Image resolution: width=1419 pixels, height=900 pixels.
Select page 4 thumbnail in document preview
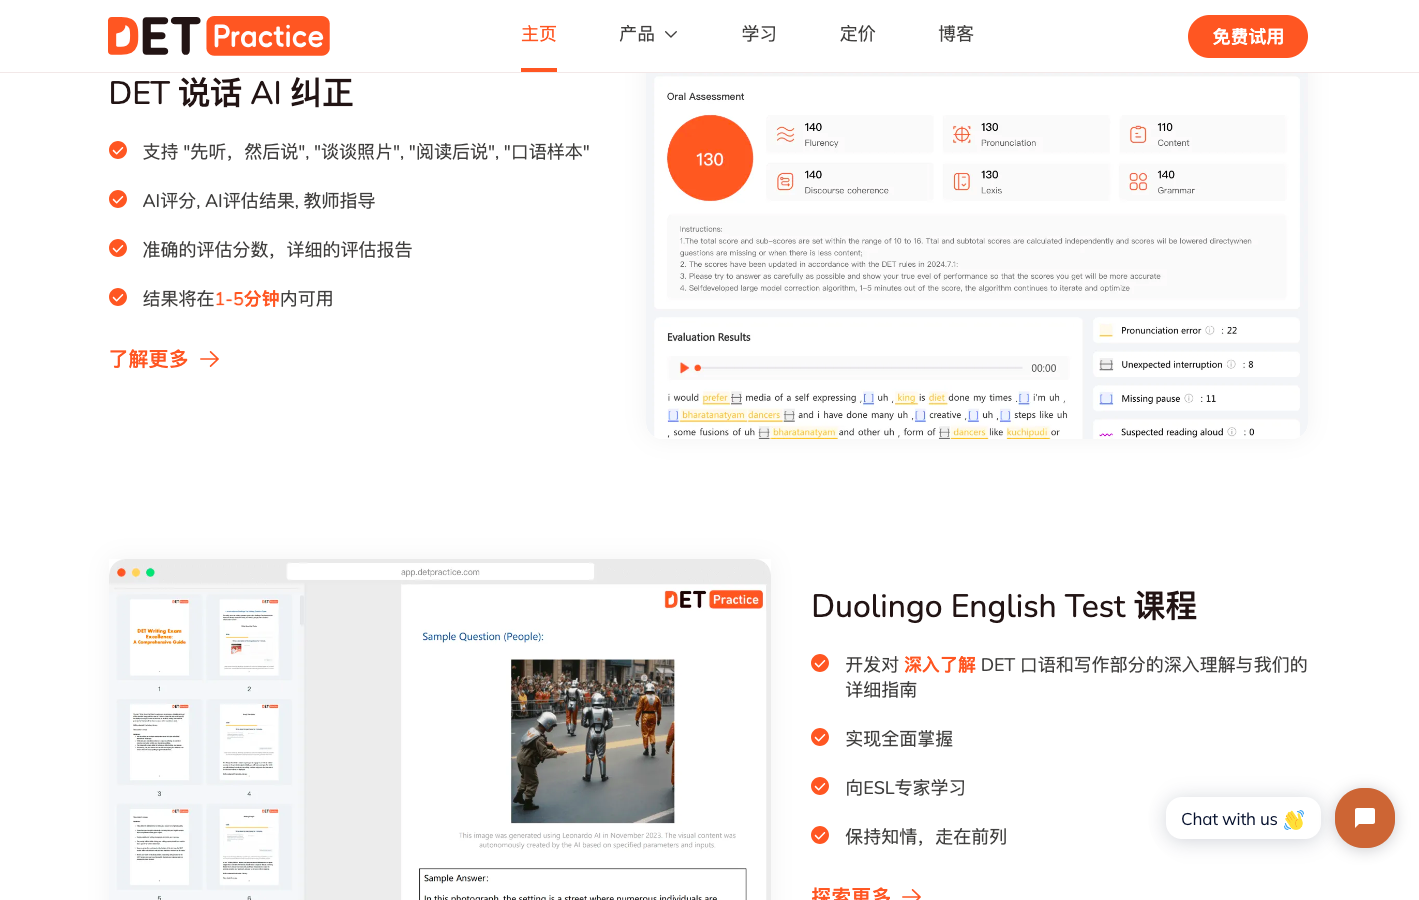(249, 741)
